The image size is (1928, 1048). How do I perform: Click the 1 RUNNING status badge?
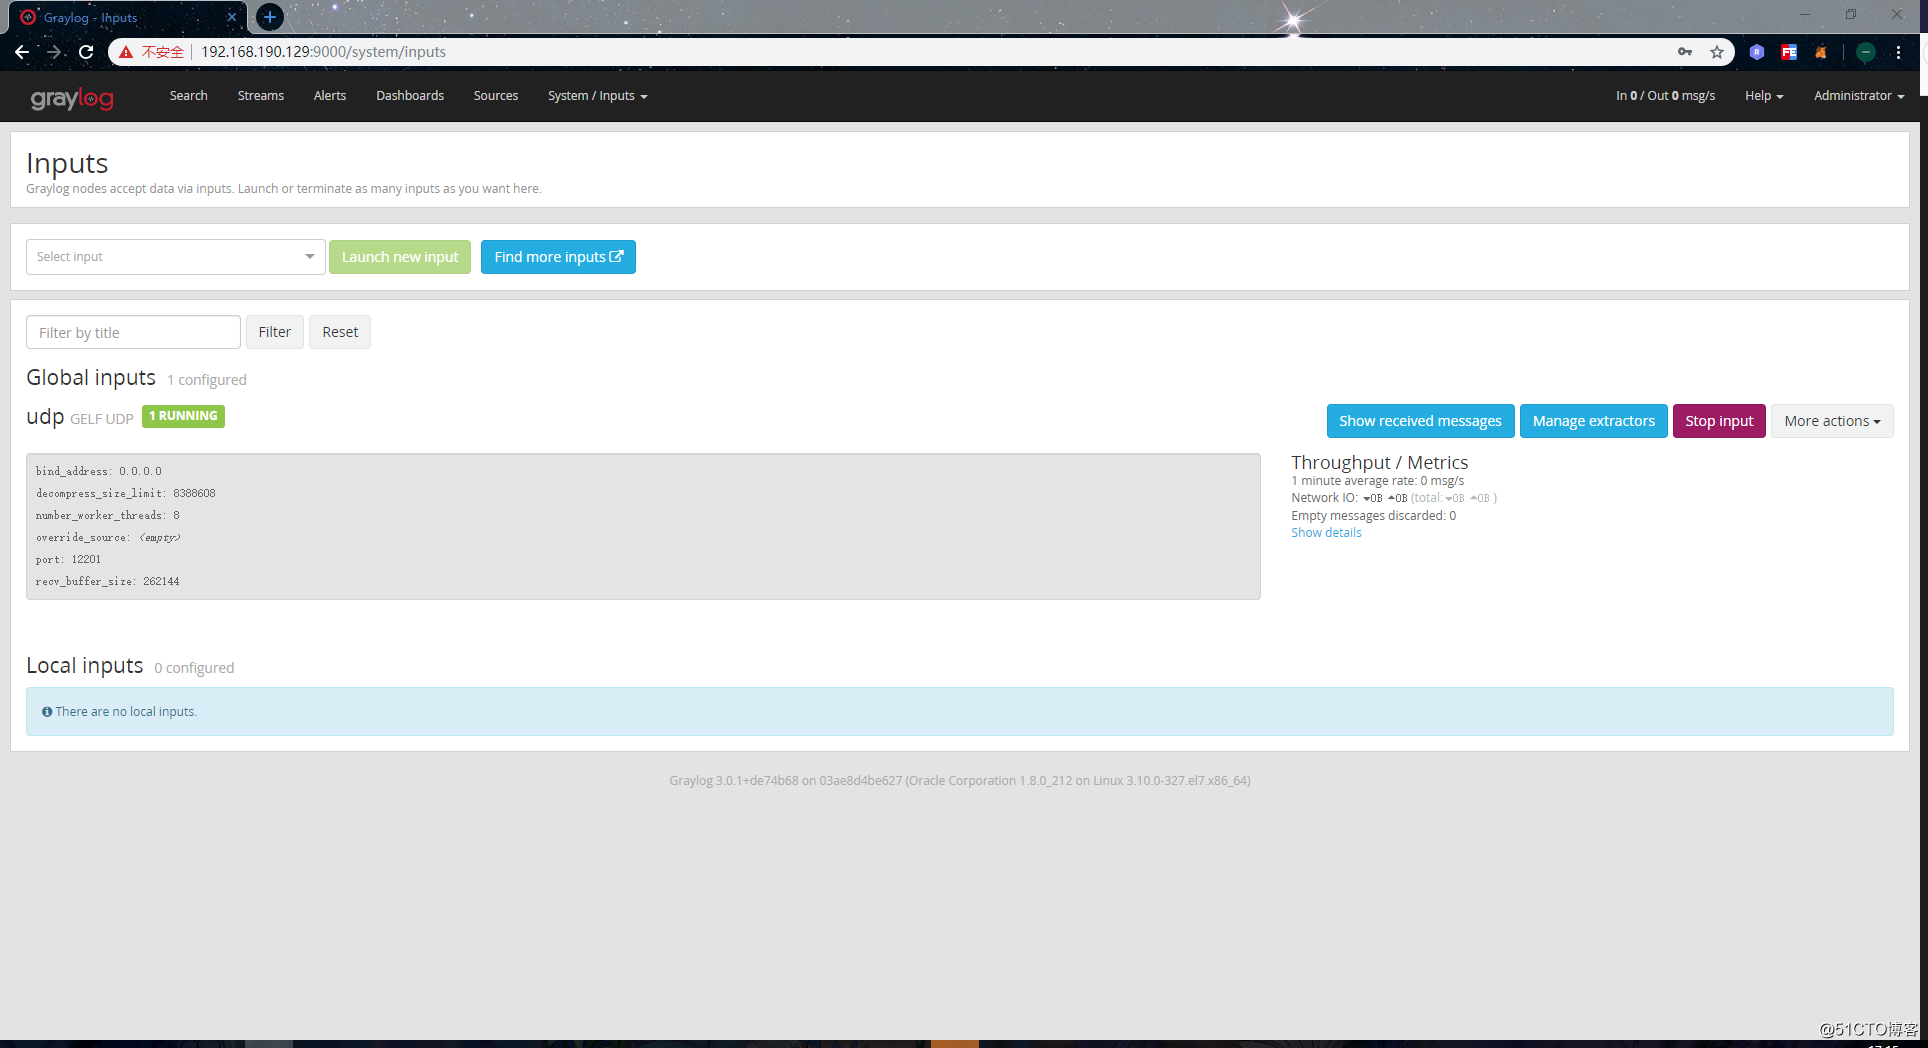[183, 416]
